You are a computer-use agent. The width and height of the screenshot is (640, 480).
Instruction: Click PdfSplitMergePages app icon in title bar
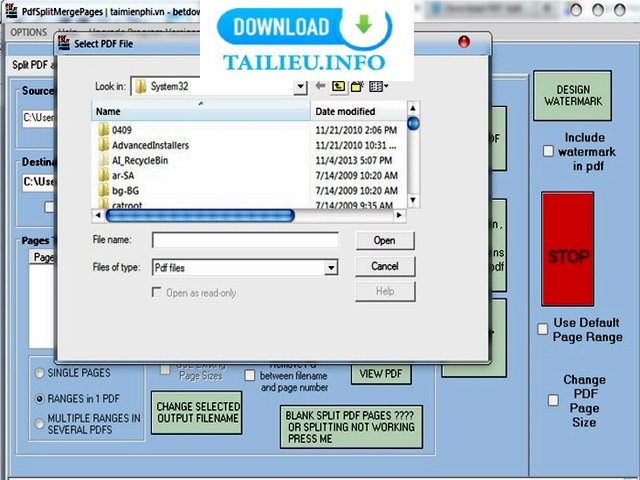tap(11, 10)
